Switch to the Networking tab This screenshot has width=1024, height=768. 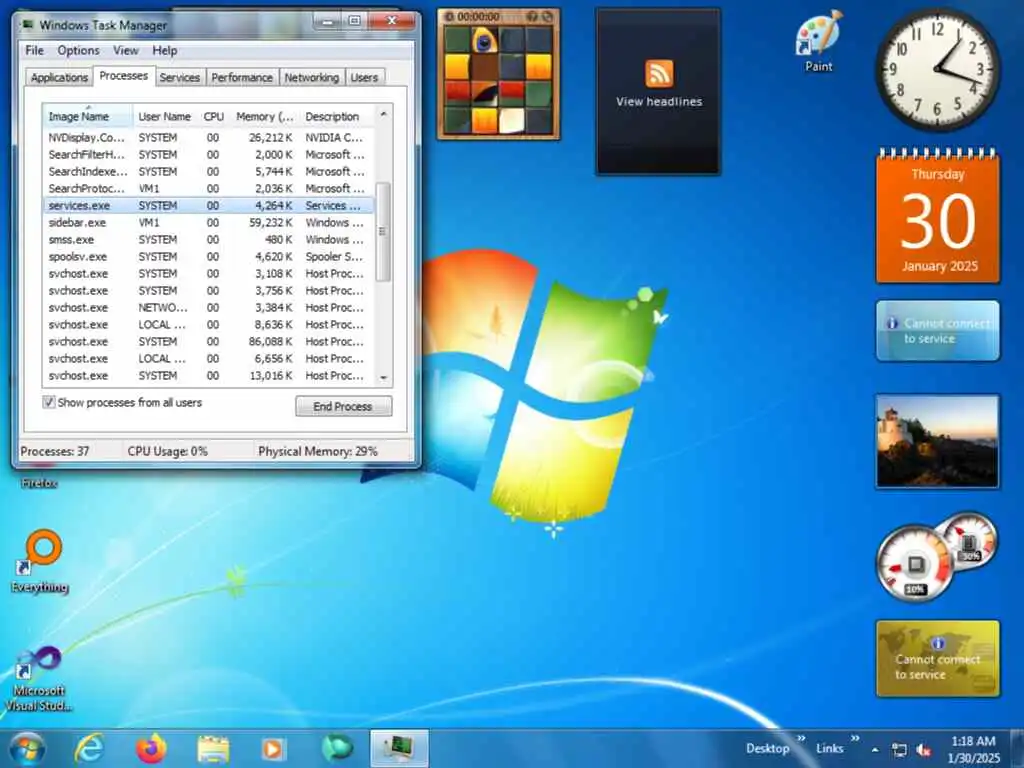312,77
